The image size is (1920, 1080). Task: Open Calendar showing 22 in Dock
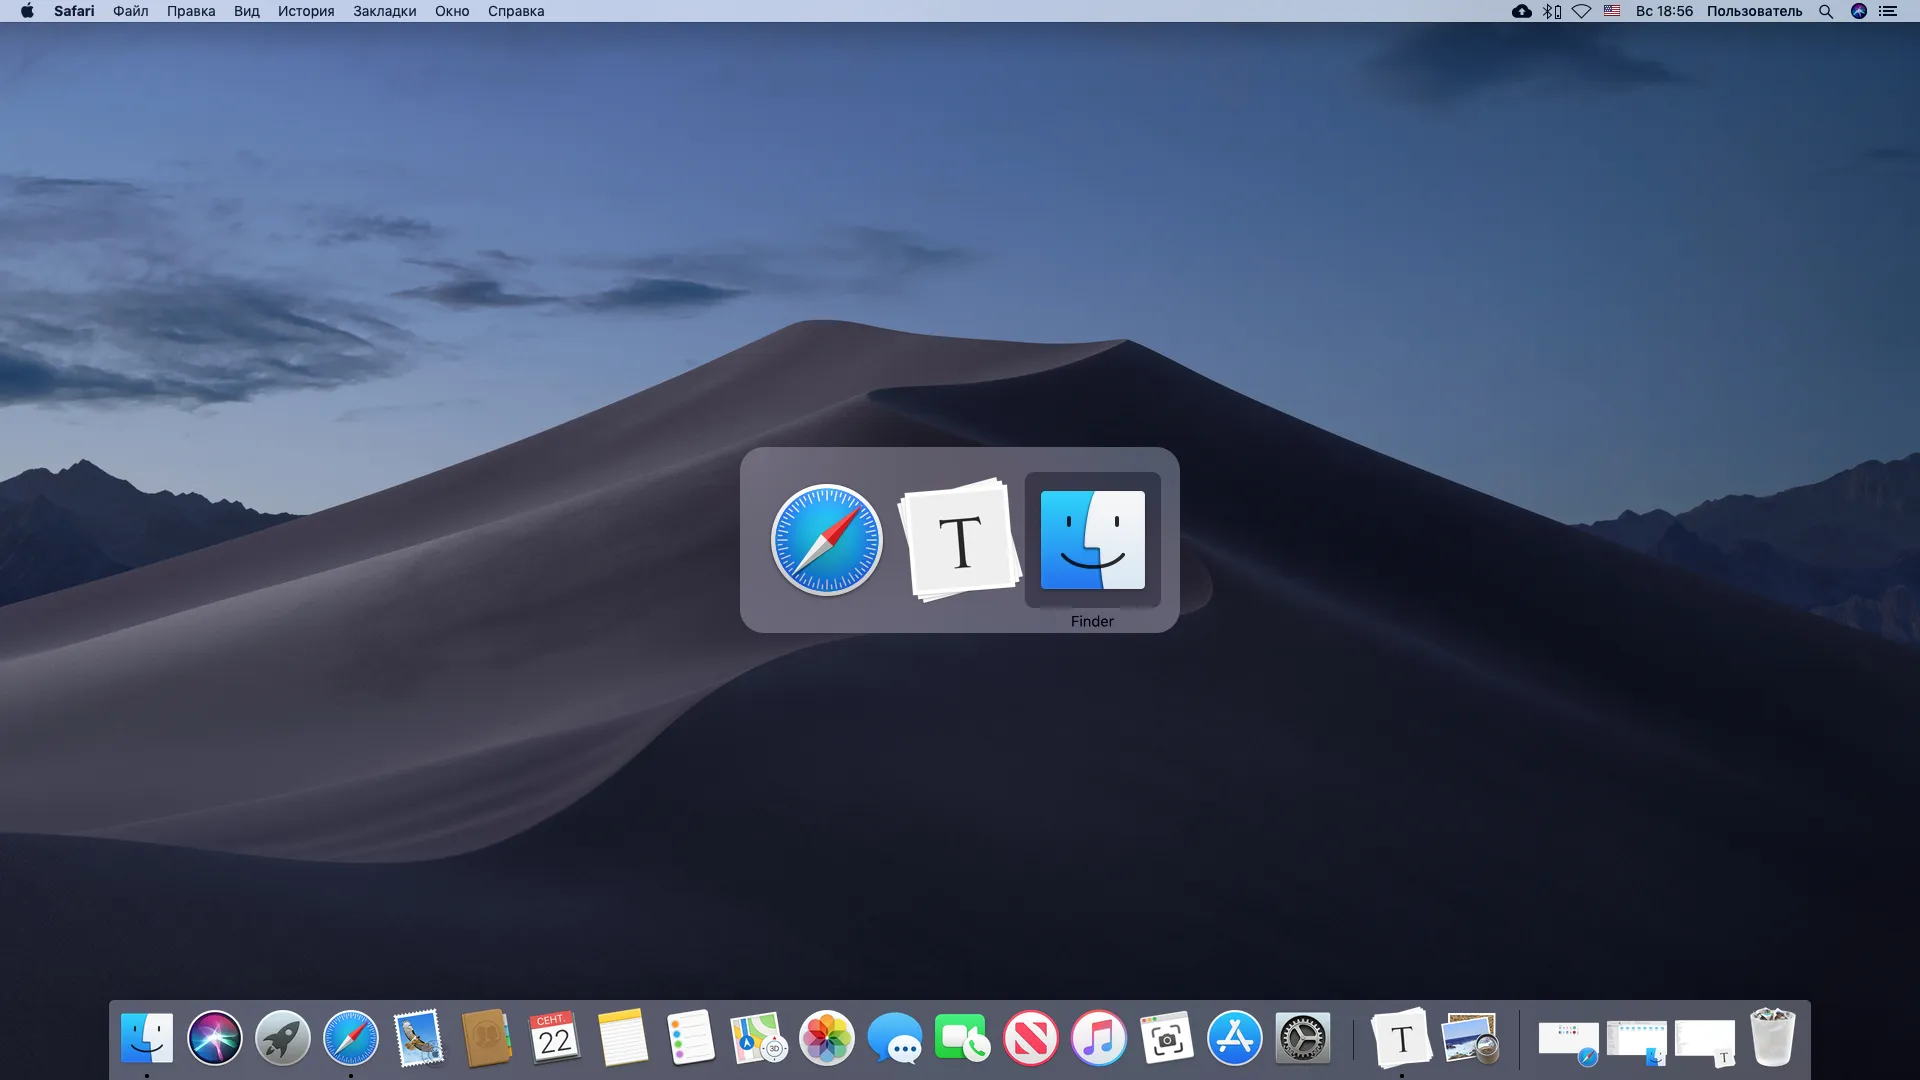(x=555, y=1038)
